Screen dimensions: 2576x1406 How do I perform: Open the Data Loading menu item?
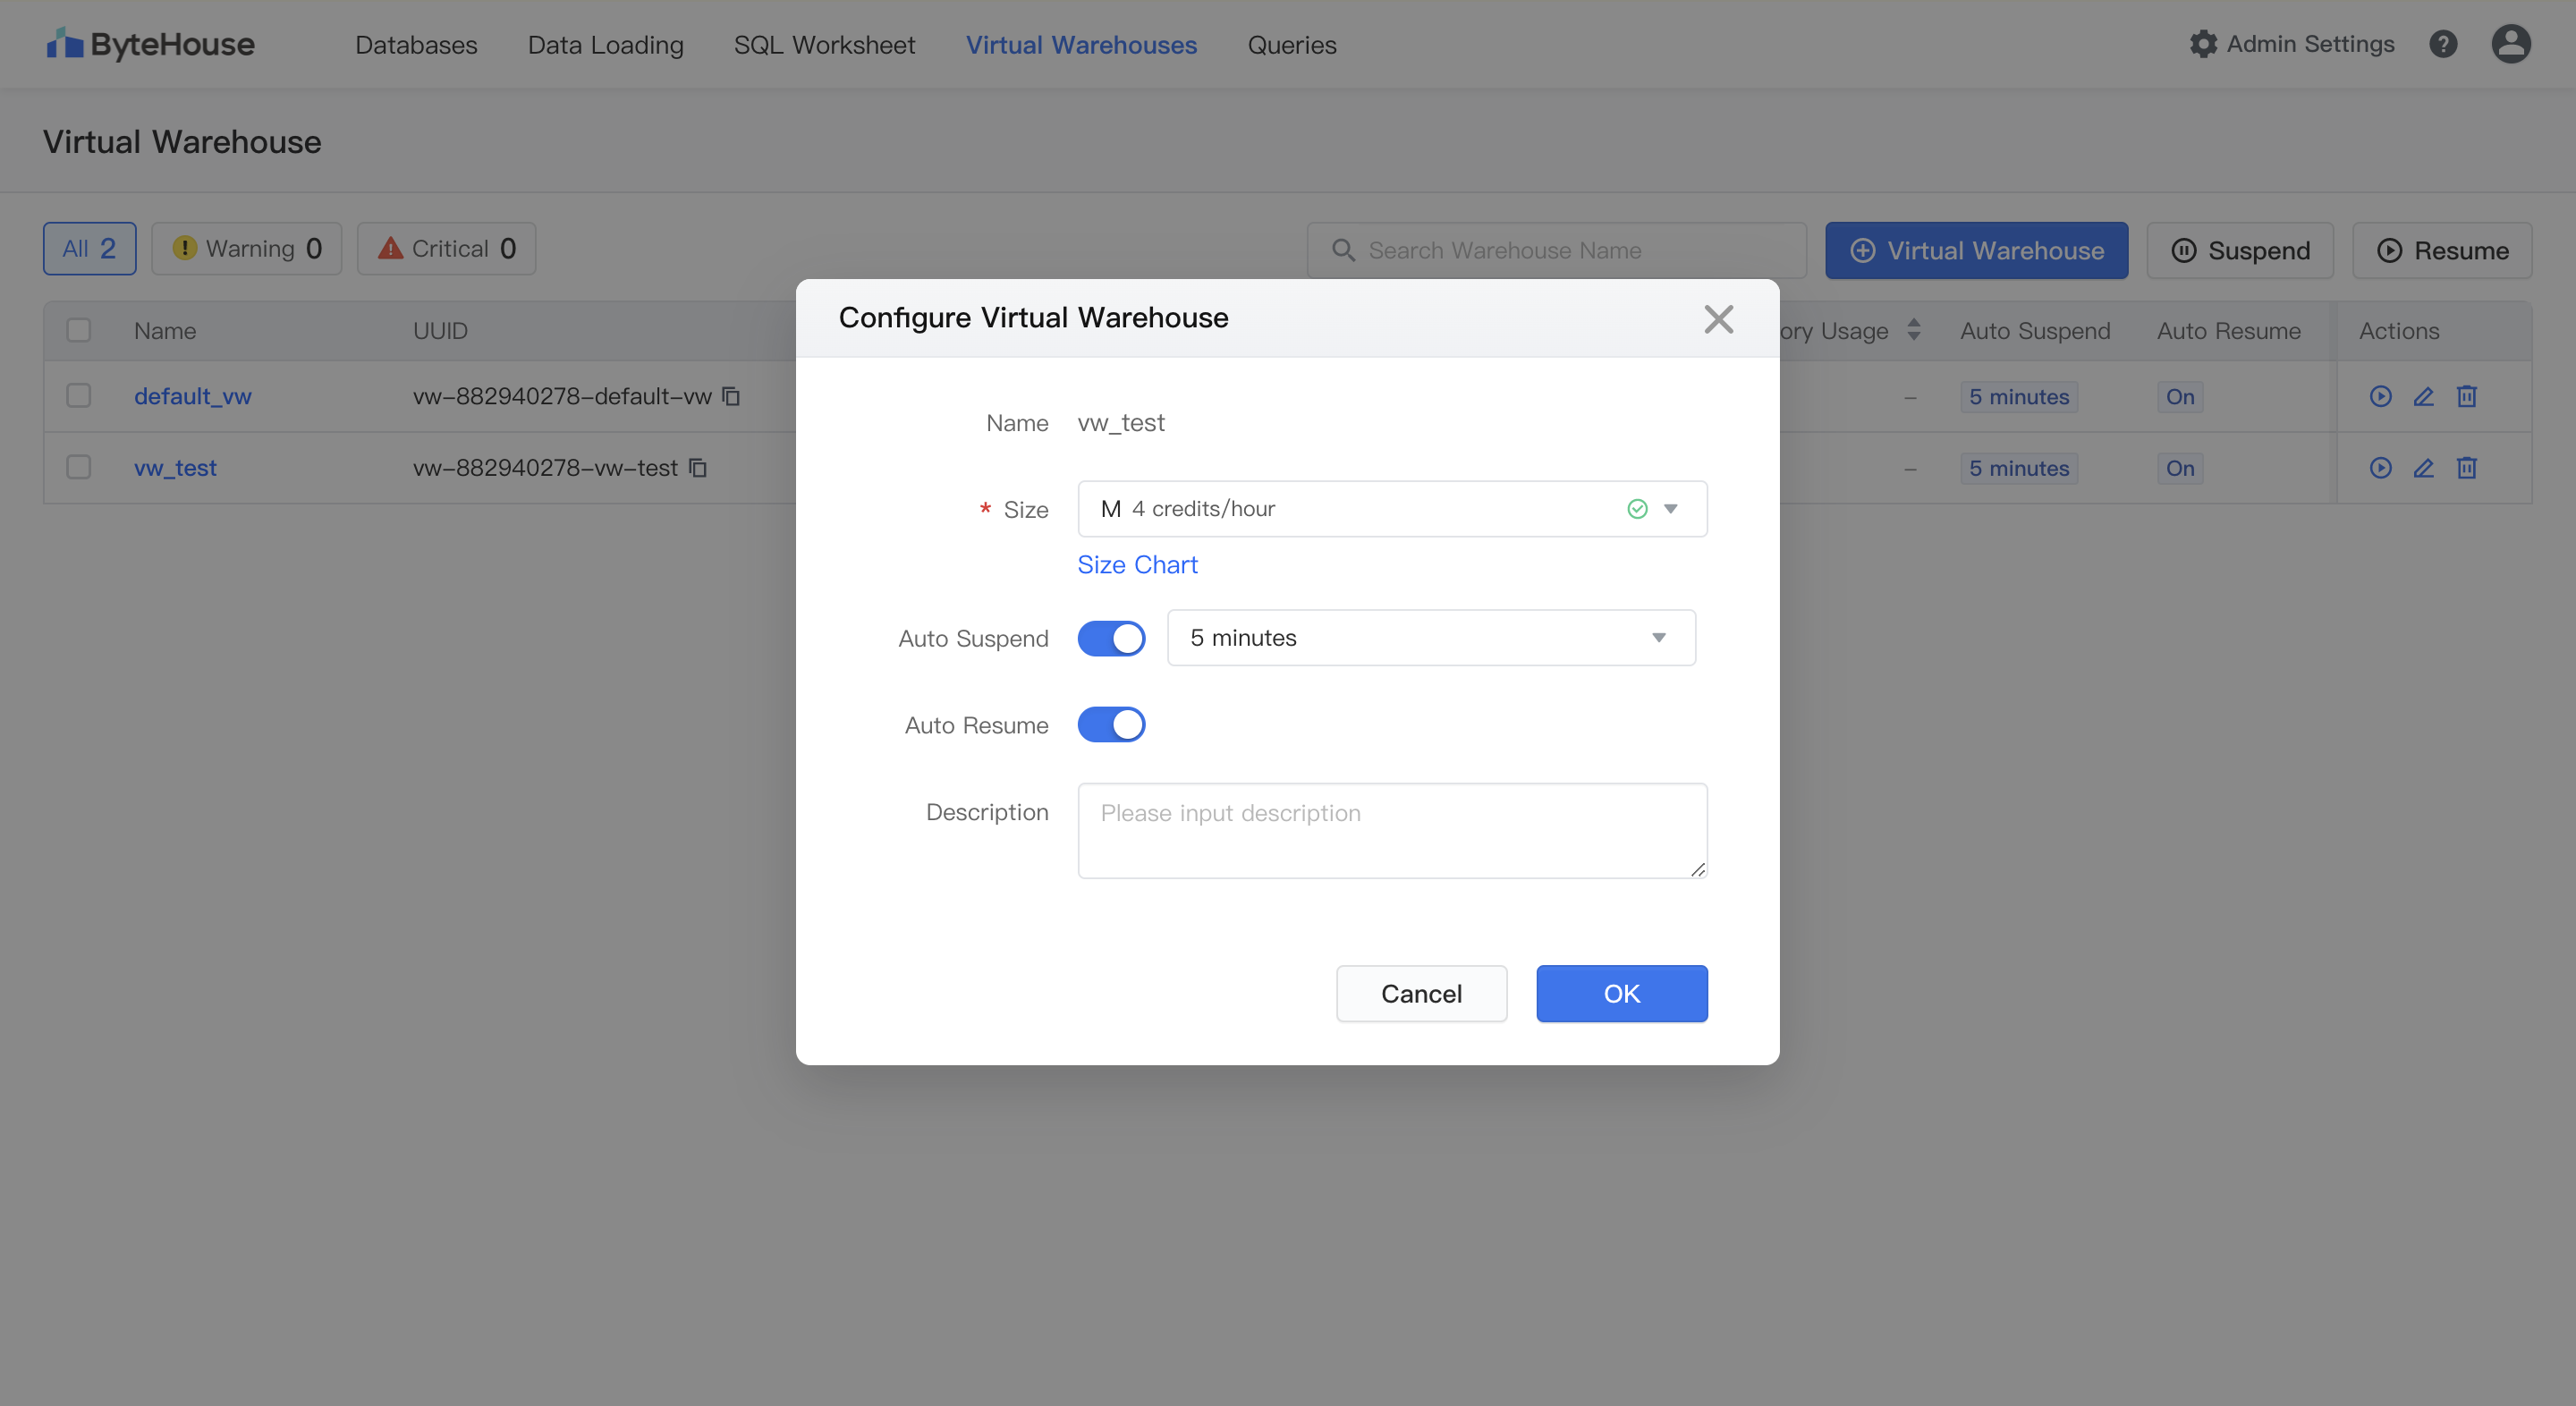point(605,45)
